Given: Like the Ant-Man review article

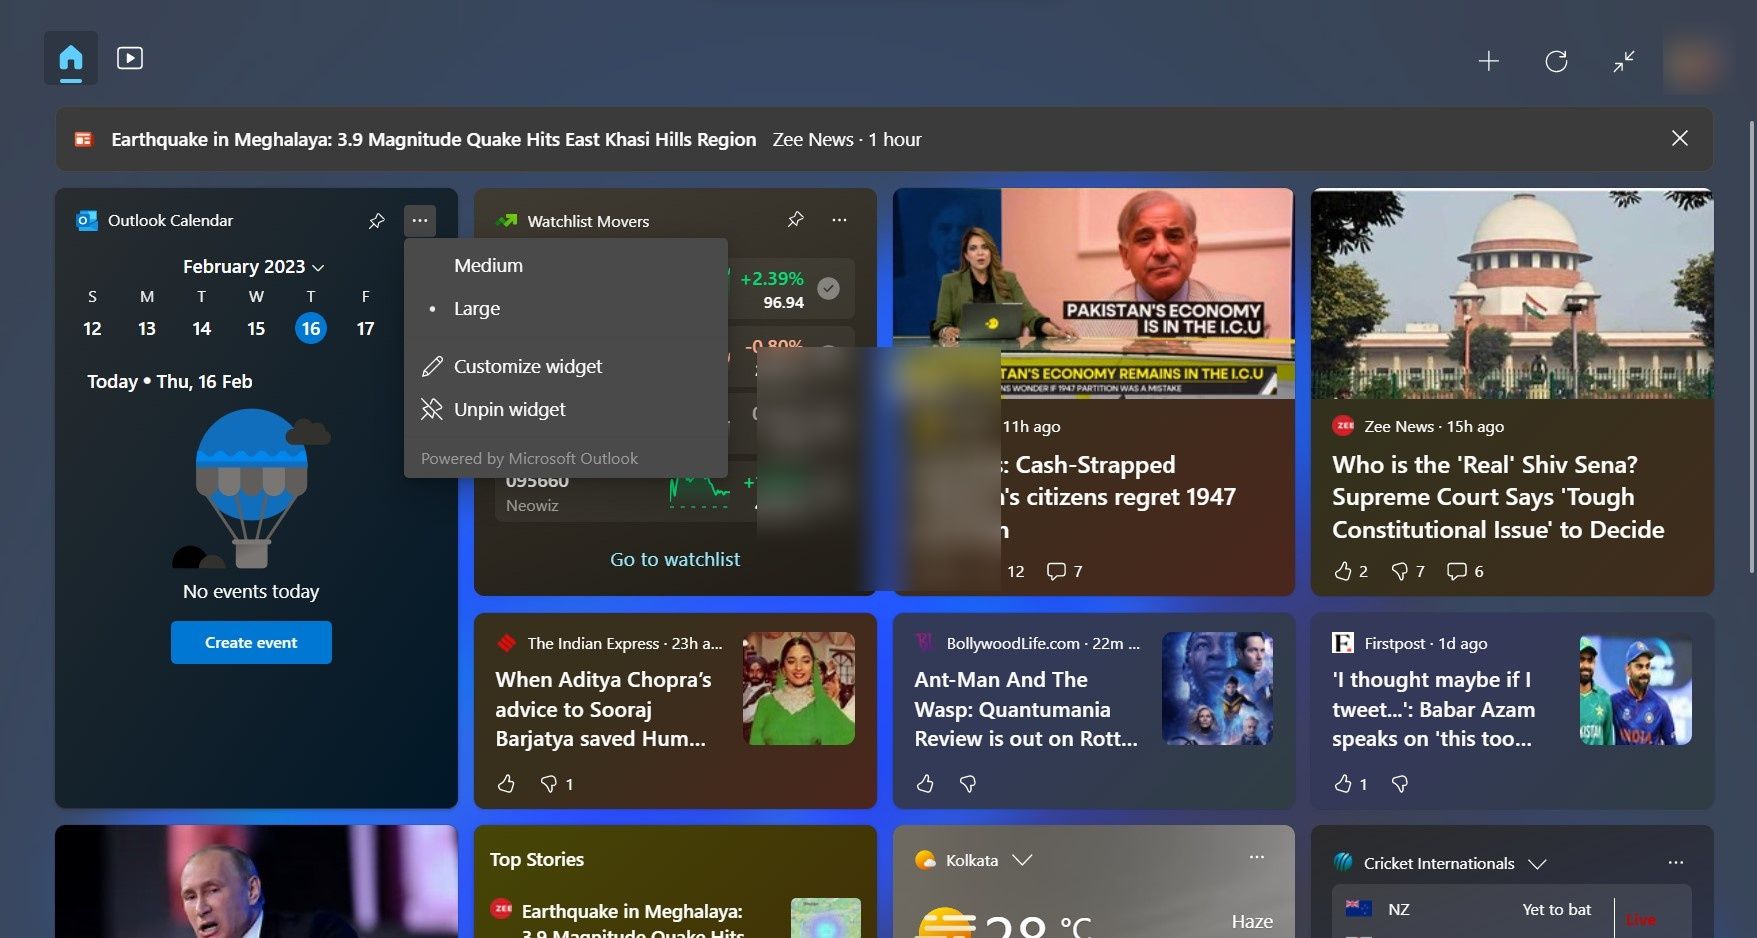Looking at the screenshot, I should pos(925,784).
